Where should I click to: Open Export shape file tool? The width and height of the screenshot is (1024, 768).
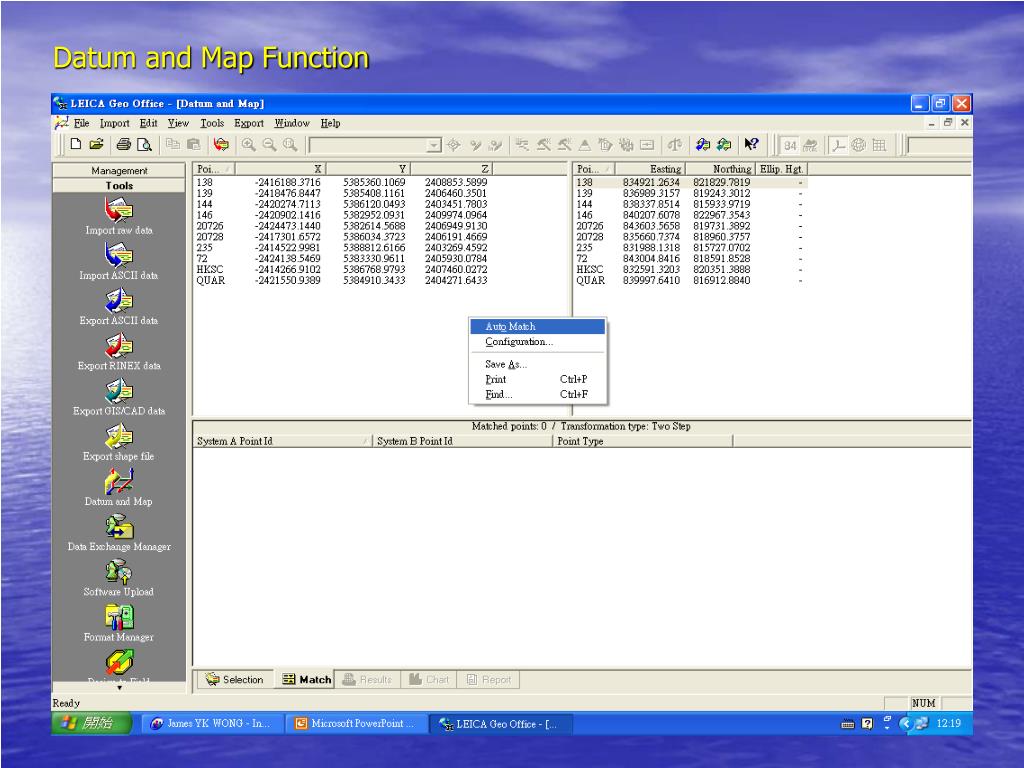coord(119,442)
